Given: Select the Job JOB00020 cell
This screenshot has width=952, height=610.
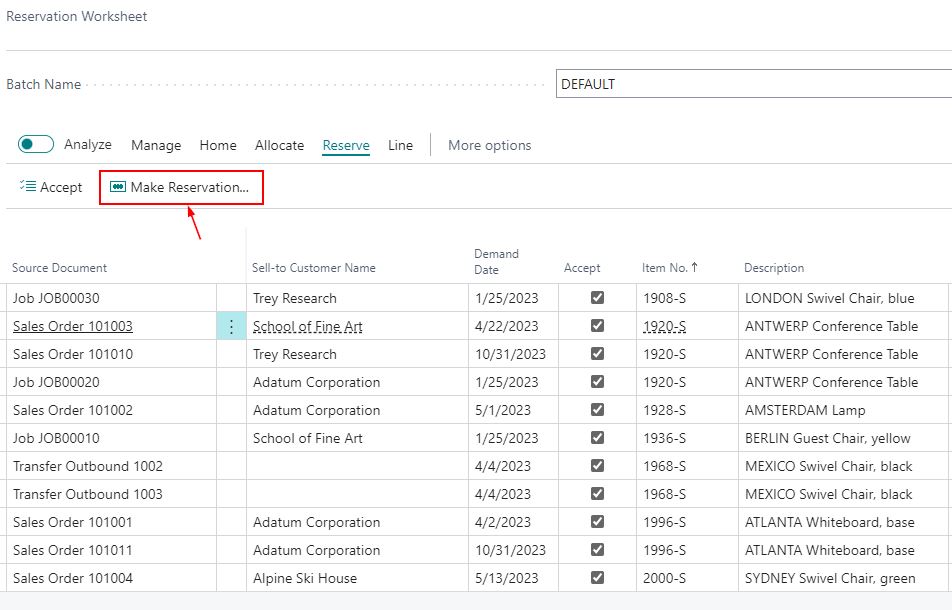Looking at the screenshot, I should [112, 382].
